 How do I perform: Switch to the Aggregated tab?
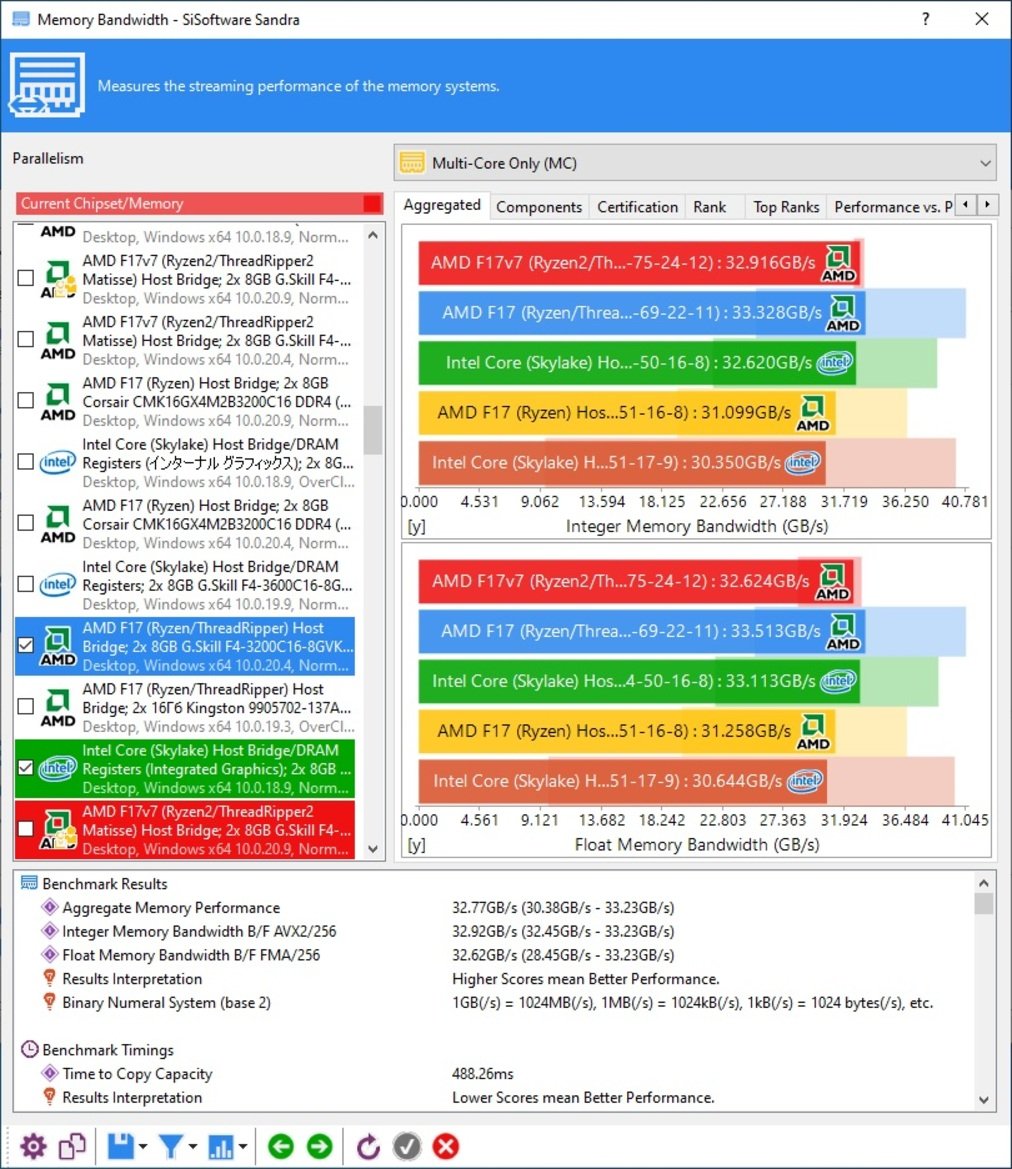tap(442, 205)
